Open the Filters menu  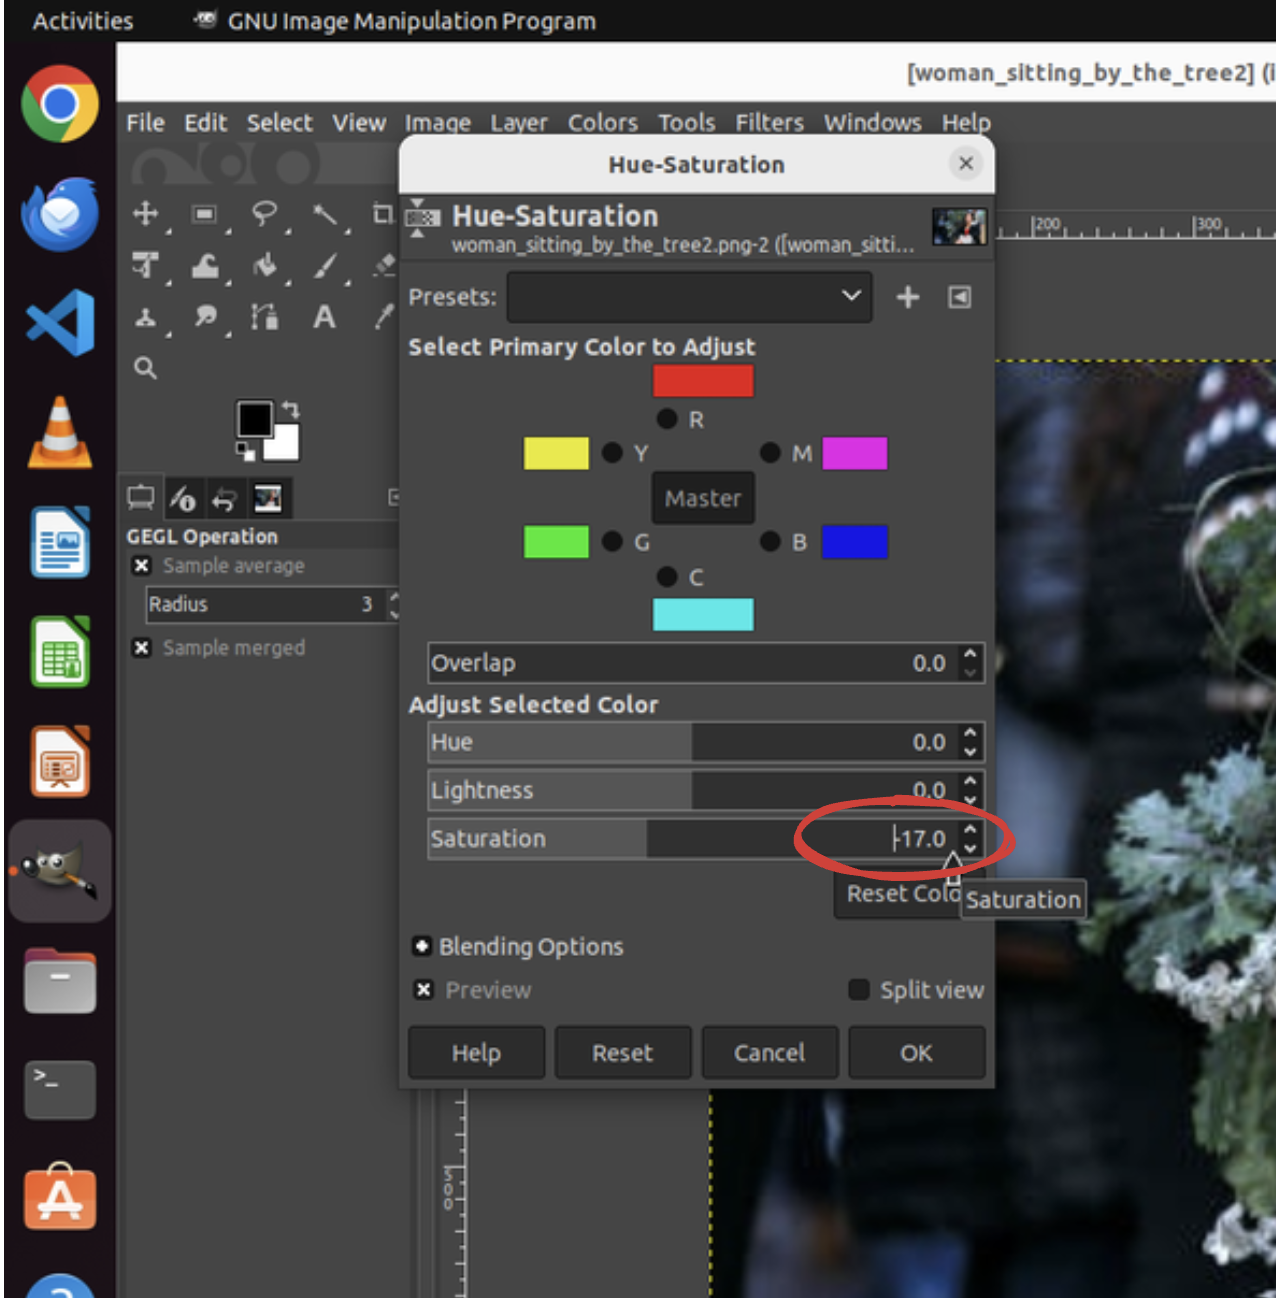(x=769, y=123)
